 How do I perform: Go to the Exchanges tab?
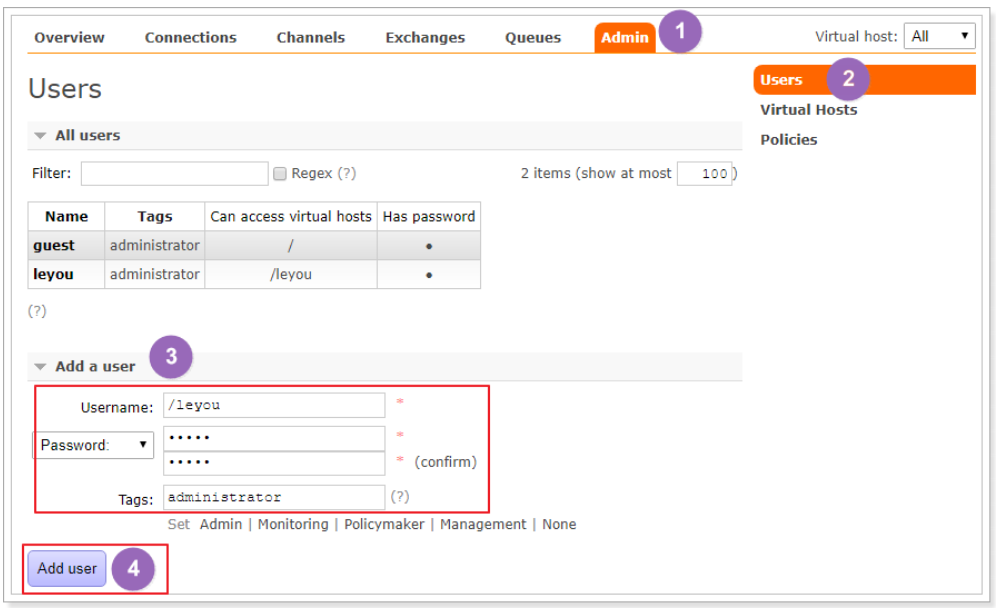425,38
